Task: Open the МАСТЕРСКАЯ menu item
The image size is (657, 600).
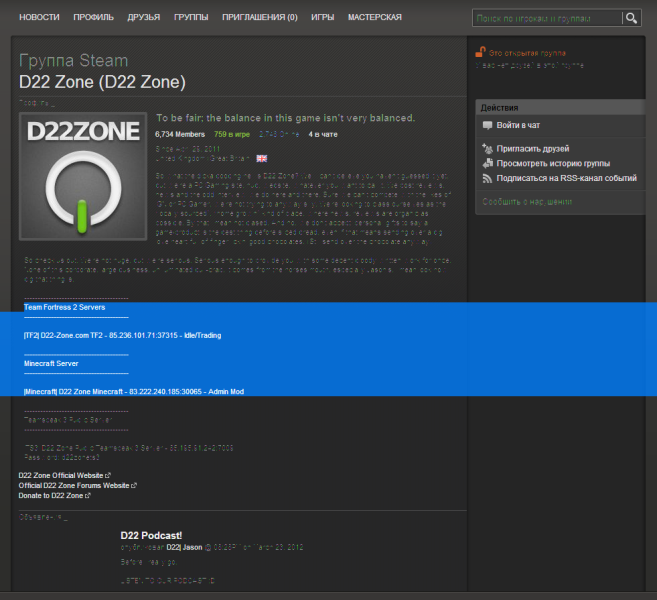Action: pos(375,17)
